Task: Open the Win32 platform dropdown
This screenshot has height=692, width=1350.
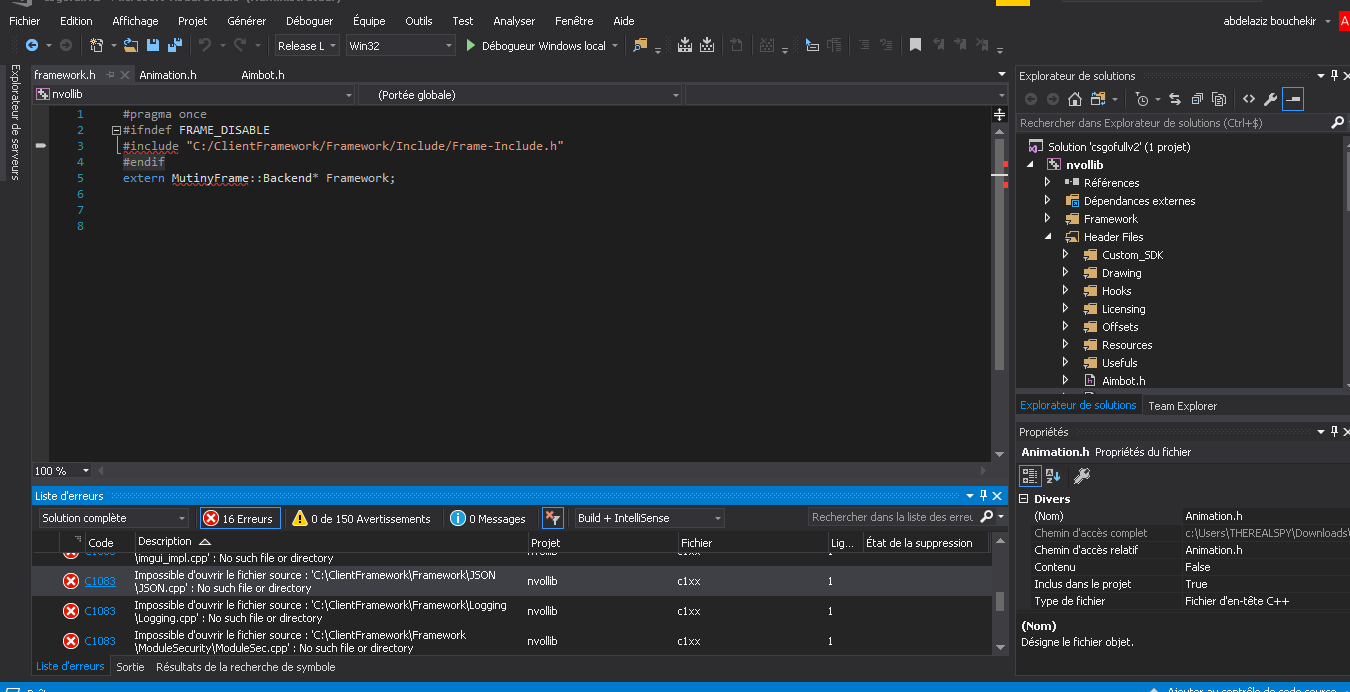Action: click(400, 46)
